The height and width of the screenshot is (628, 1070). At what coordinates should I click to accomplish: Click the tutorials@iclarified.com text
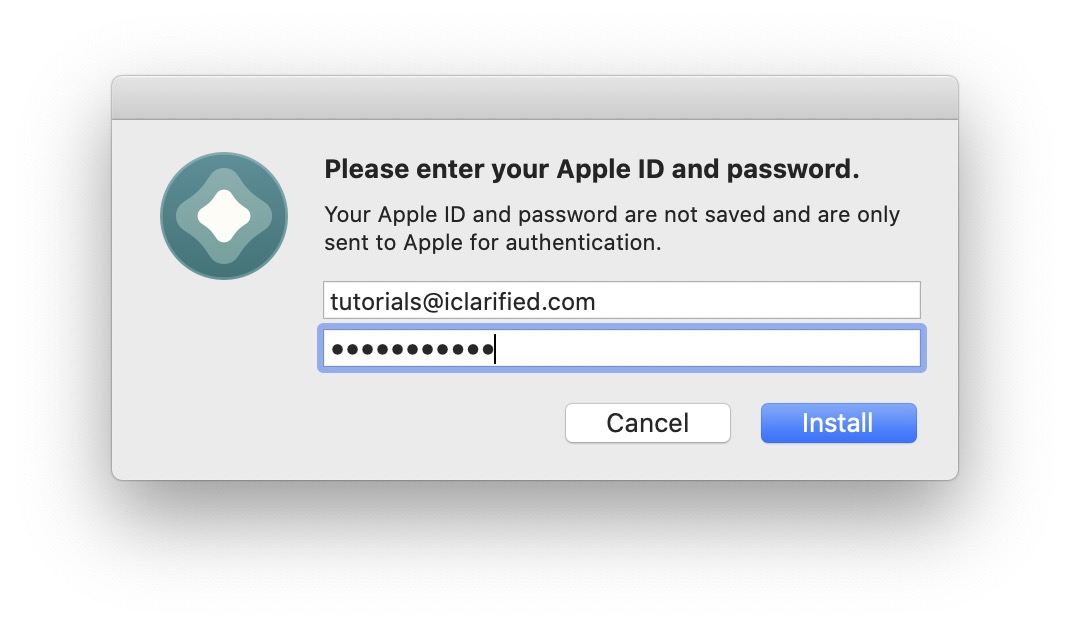pos(463,301)
